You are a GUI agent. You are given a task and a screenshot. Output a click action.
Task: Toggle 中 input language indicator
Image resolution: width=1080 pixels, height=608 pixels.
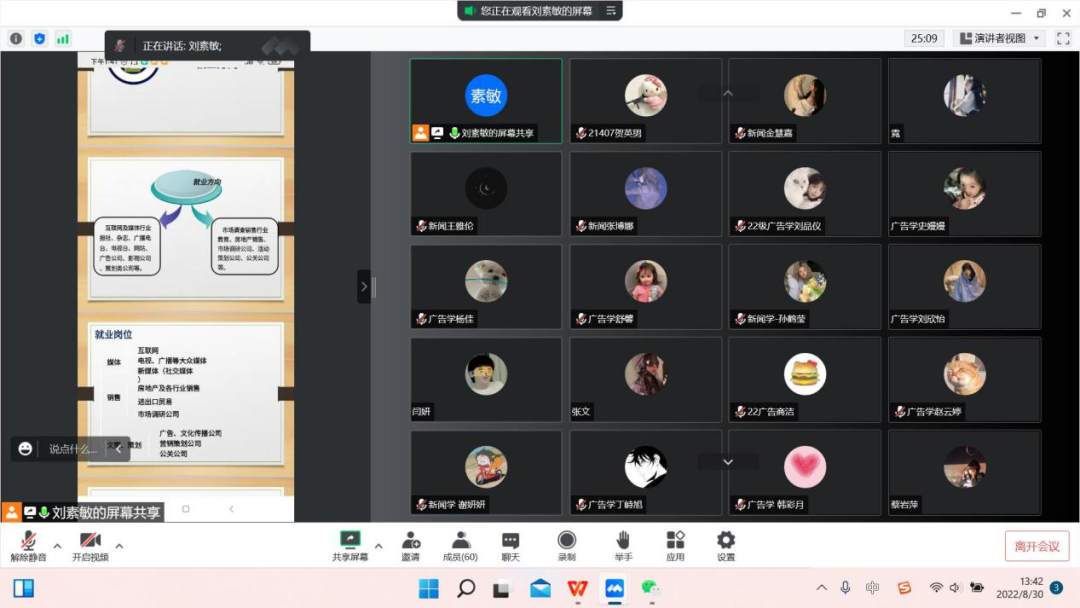pyautogui.click(x=873, y=588)
